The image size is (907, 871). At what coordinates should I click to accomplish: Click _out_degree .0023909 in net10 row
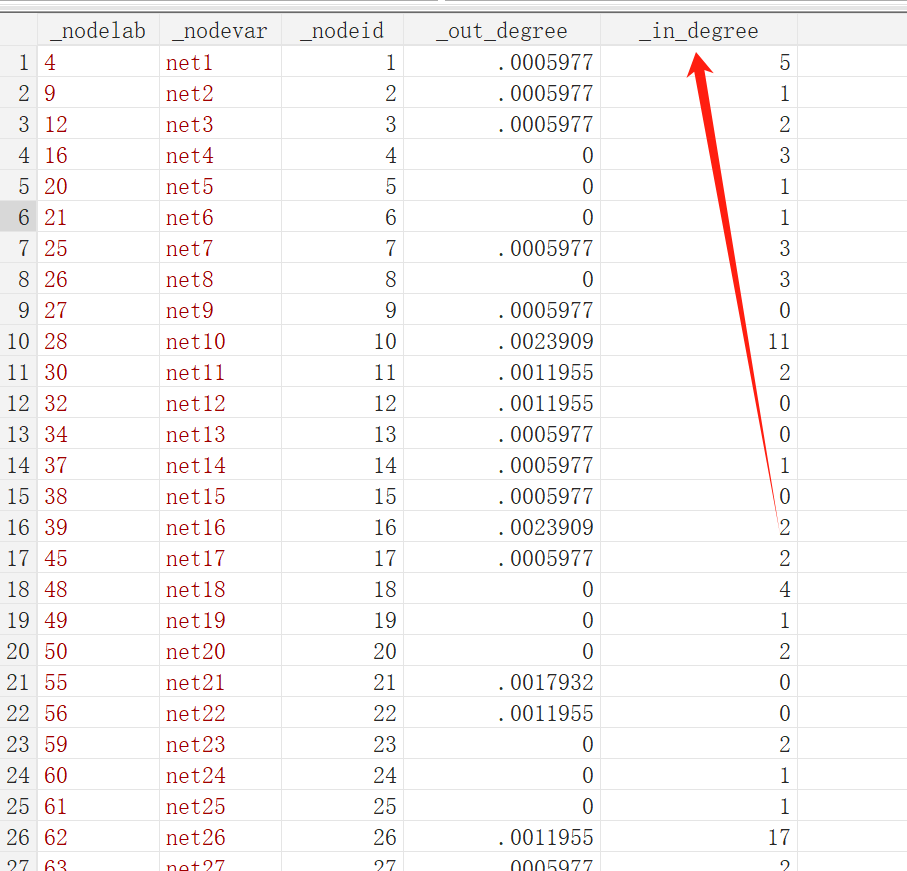pyautogui.click(x=502, y=341)
